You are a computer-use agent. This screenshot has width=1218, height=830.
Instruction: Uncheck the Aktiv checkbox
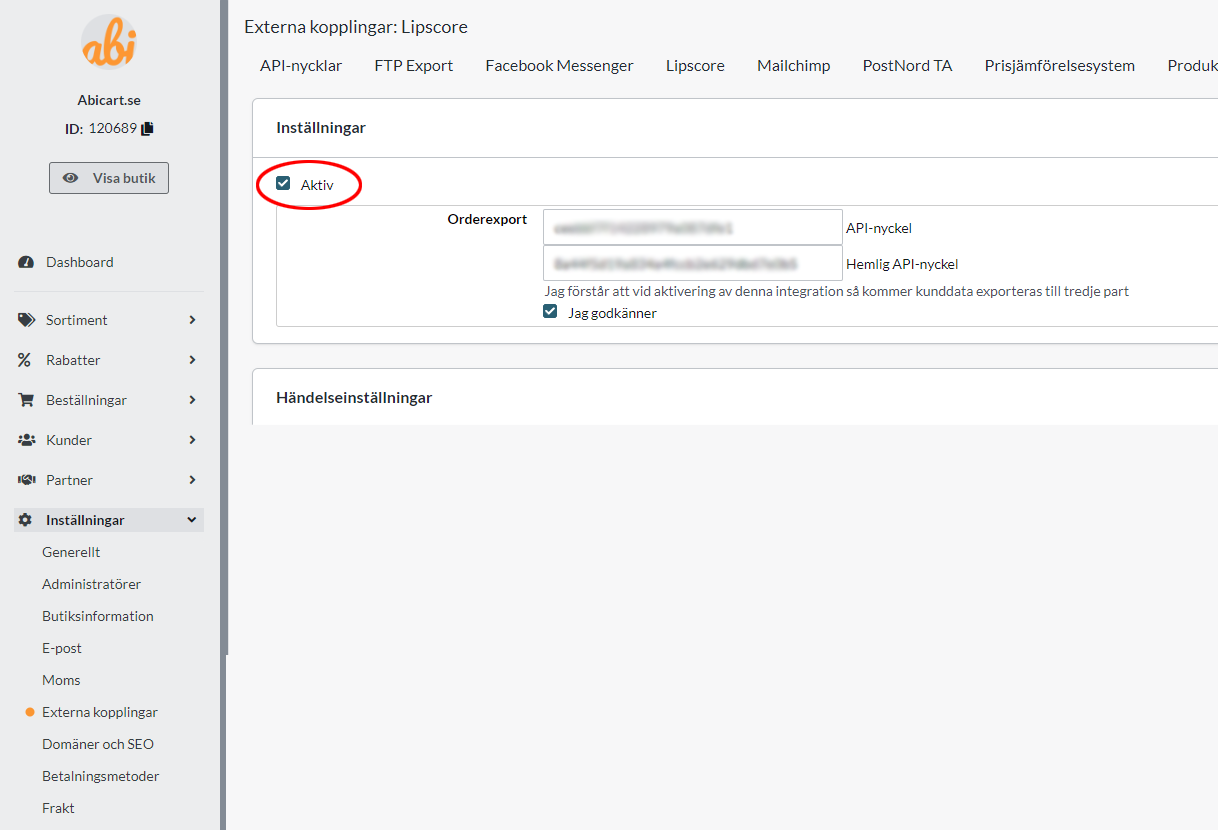point(283,184)
